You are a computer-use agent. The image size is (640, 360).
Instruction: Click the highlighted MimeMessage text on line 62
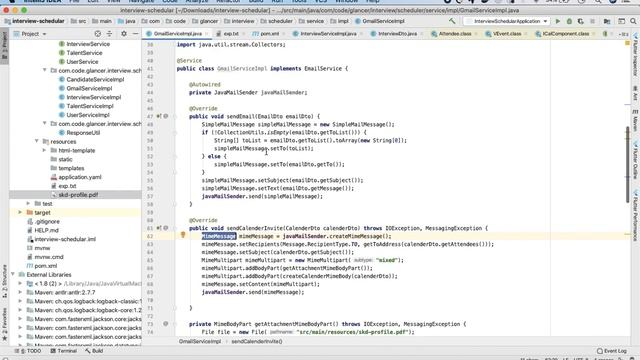[219, 236]
